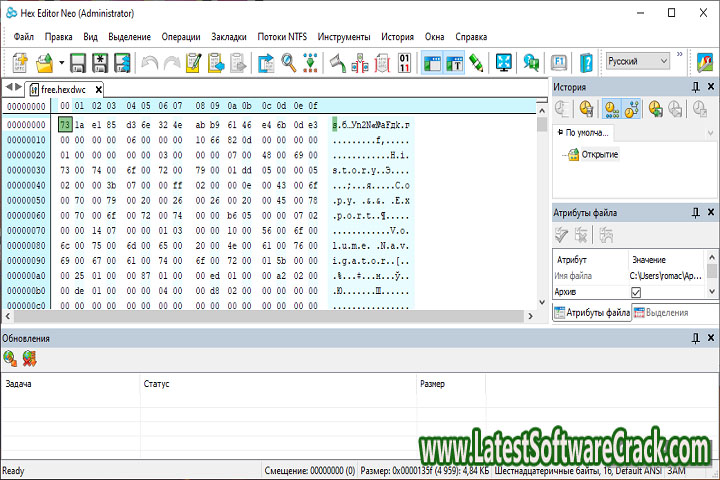Click the Go To offset icon
720x480 pixels.
pos(266,63)
